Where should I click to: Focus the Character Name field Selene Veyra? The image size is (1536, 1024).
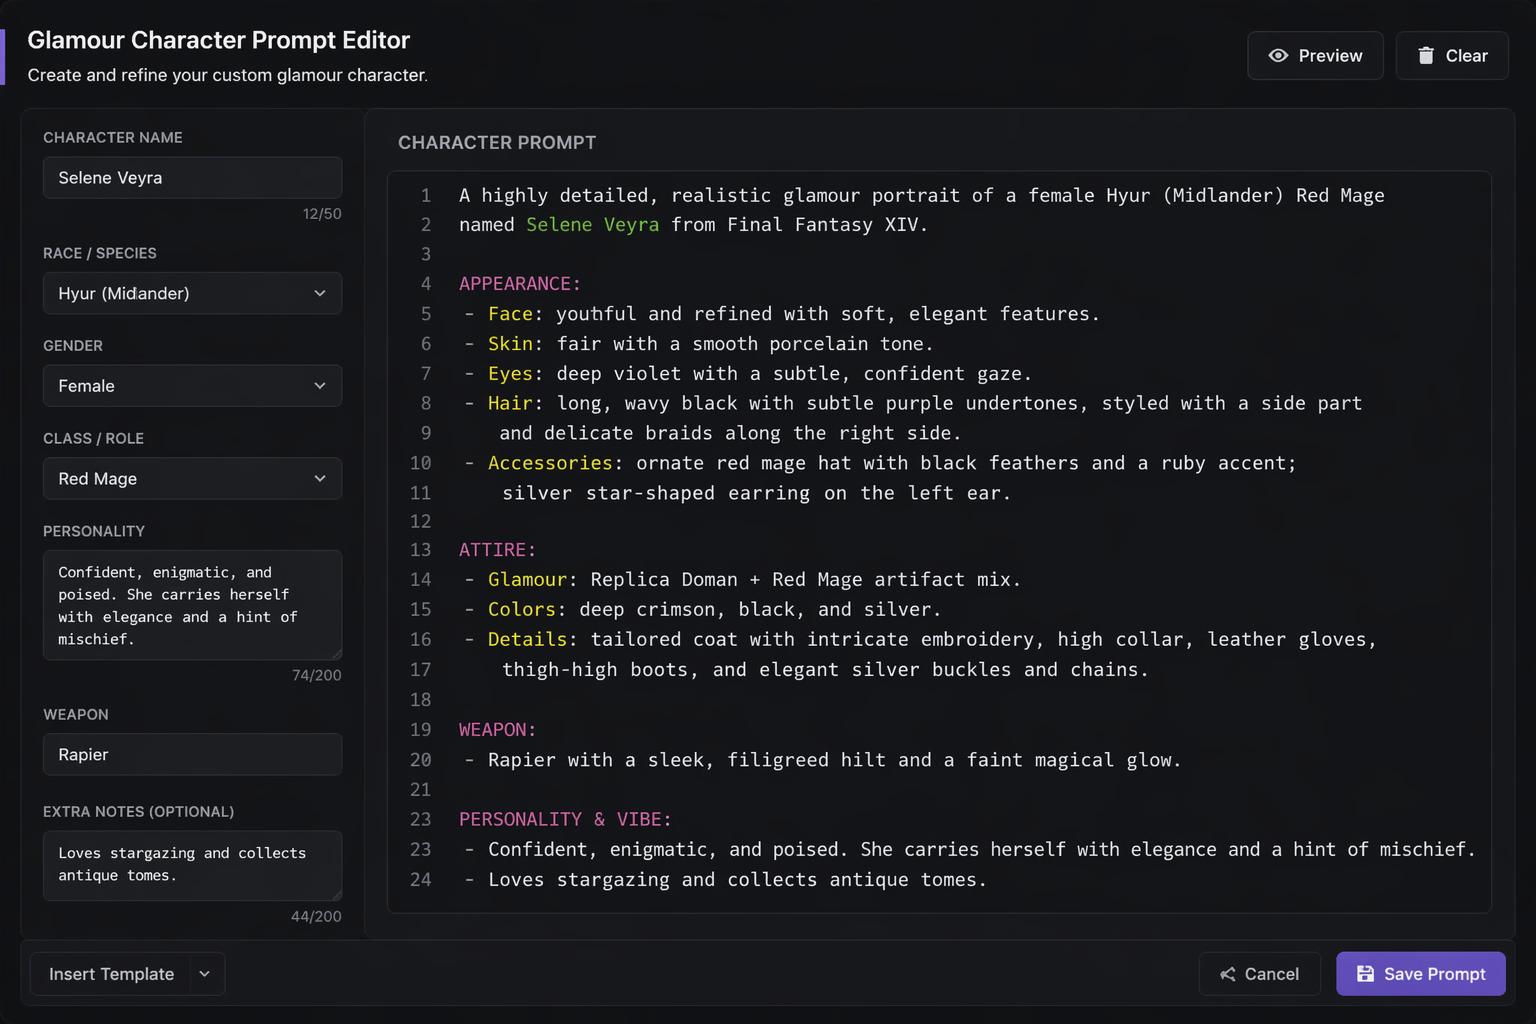click(192, 178)
